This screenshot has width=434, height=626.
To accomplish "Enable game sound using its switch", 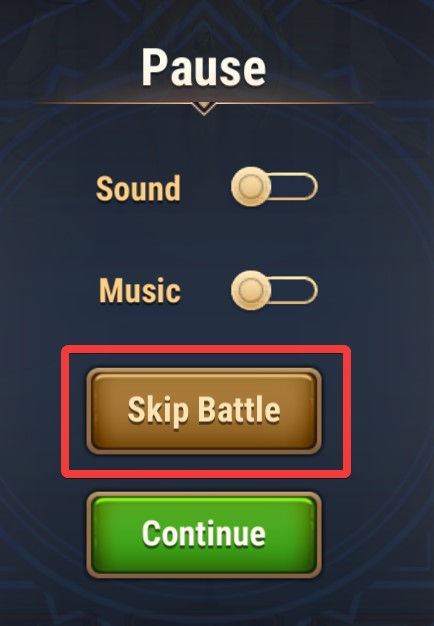I will click(x=274, y=187).
